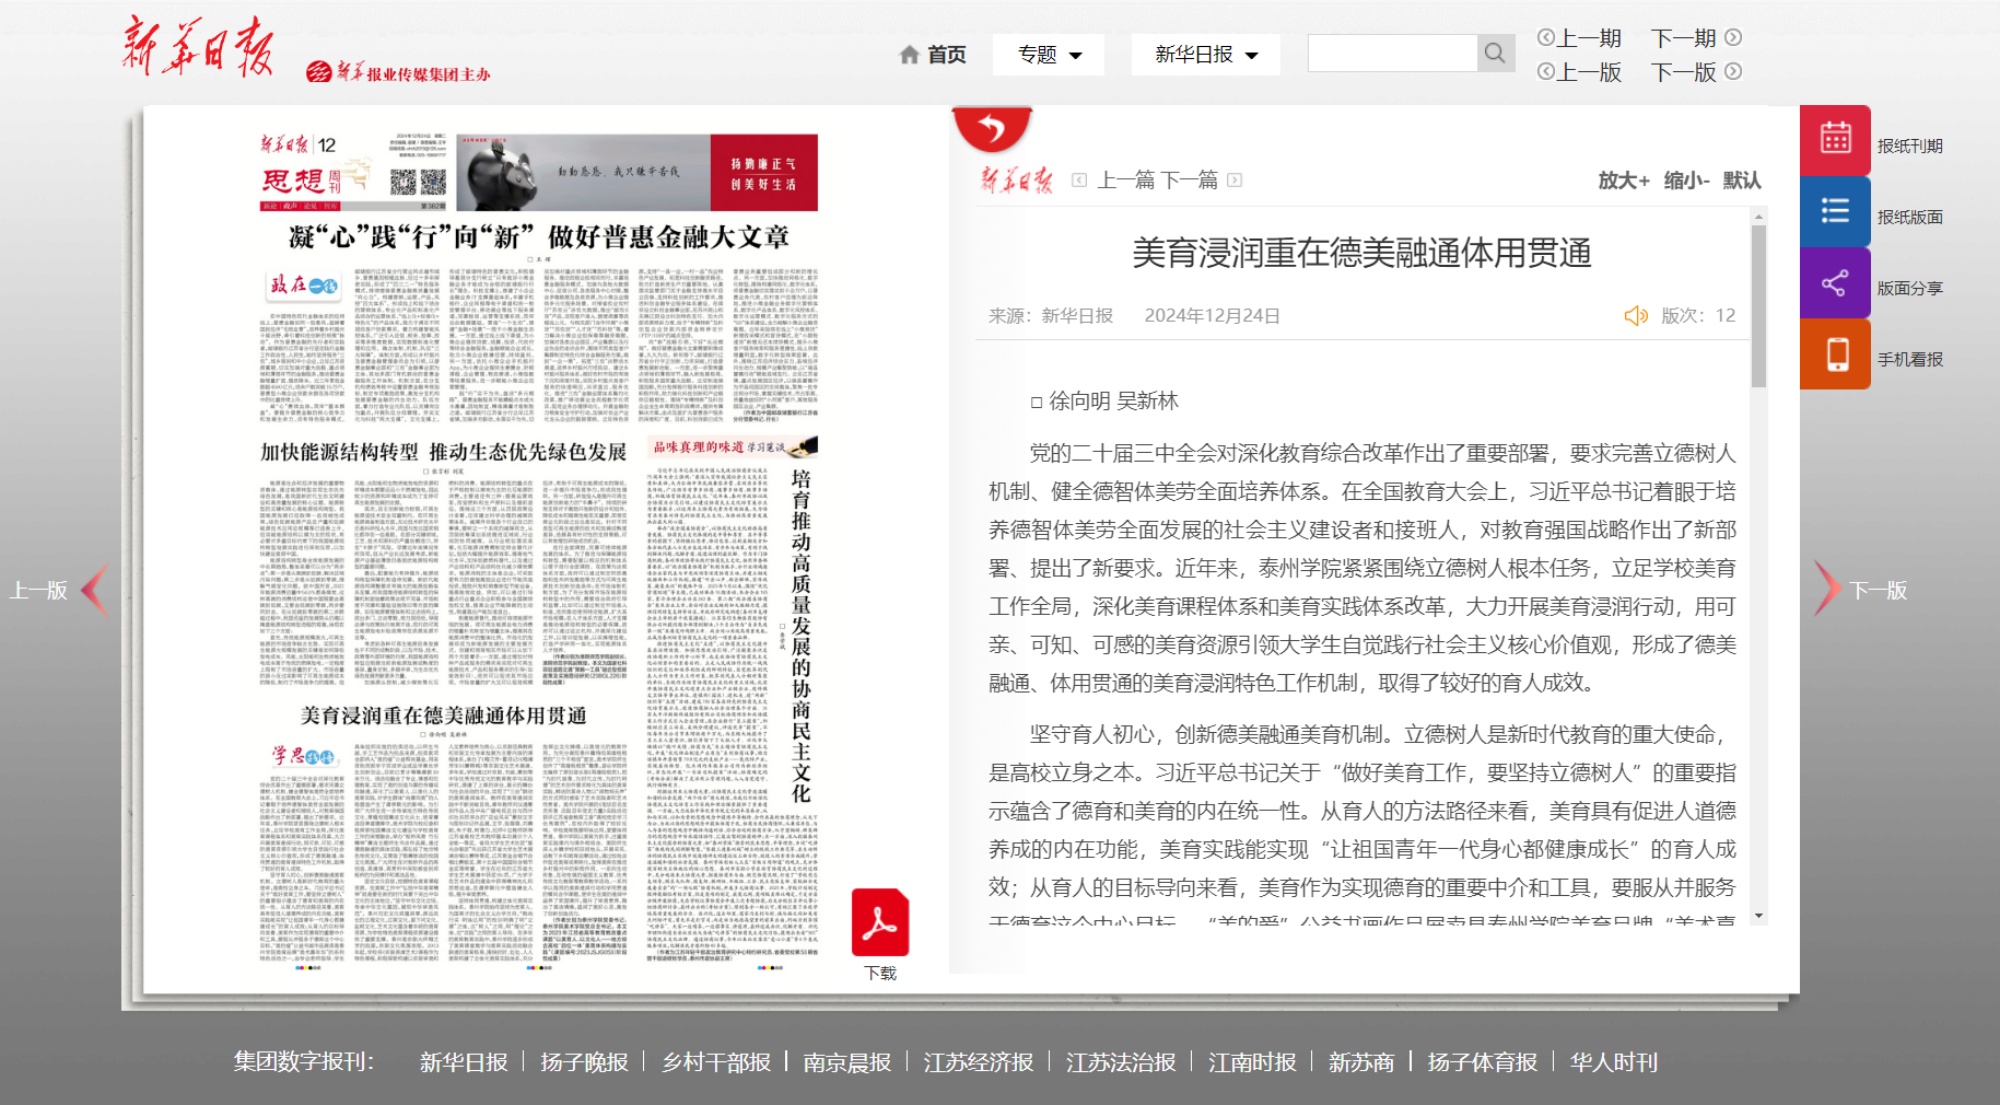The width and height of the screenshot is (2000, 1105).
Task: Click the search input field
Action: tap(1392, 53)
